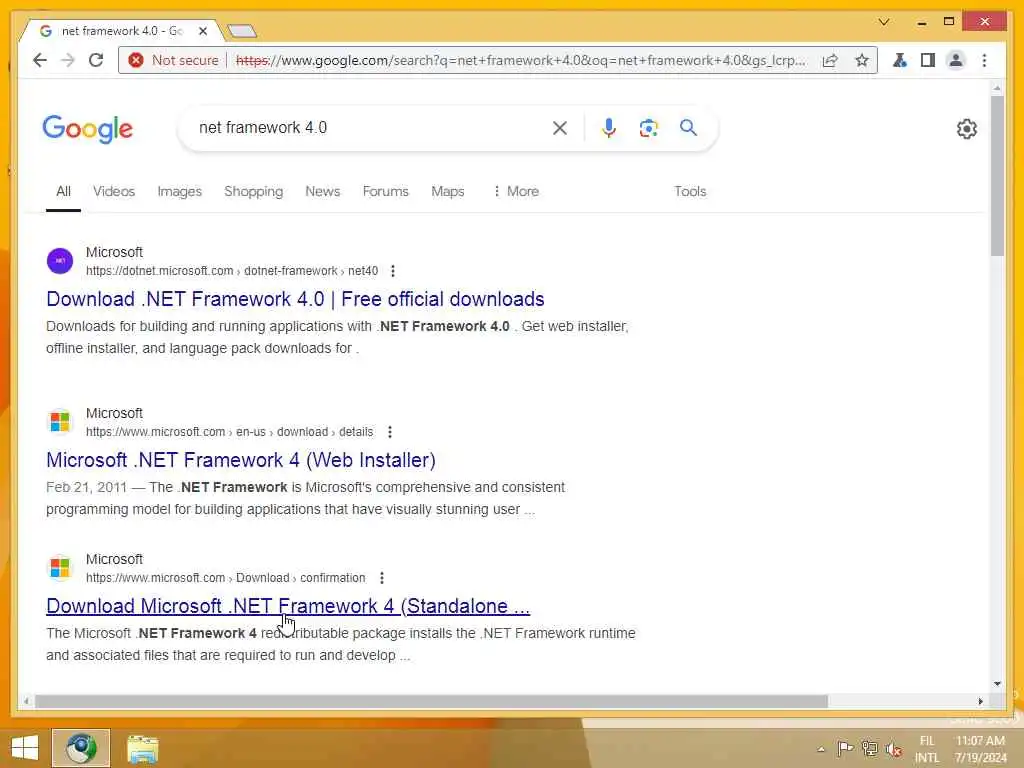Viewport: 1024px width, 768px height.
Task: Switch to the Videos tab
Action: pos(114,191)
